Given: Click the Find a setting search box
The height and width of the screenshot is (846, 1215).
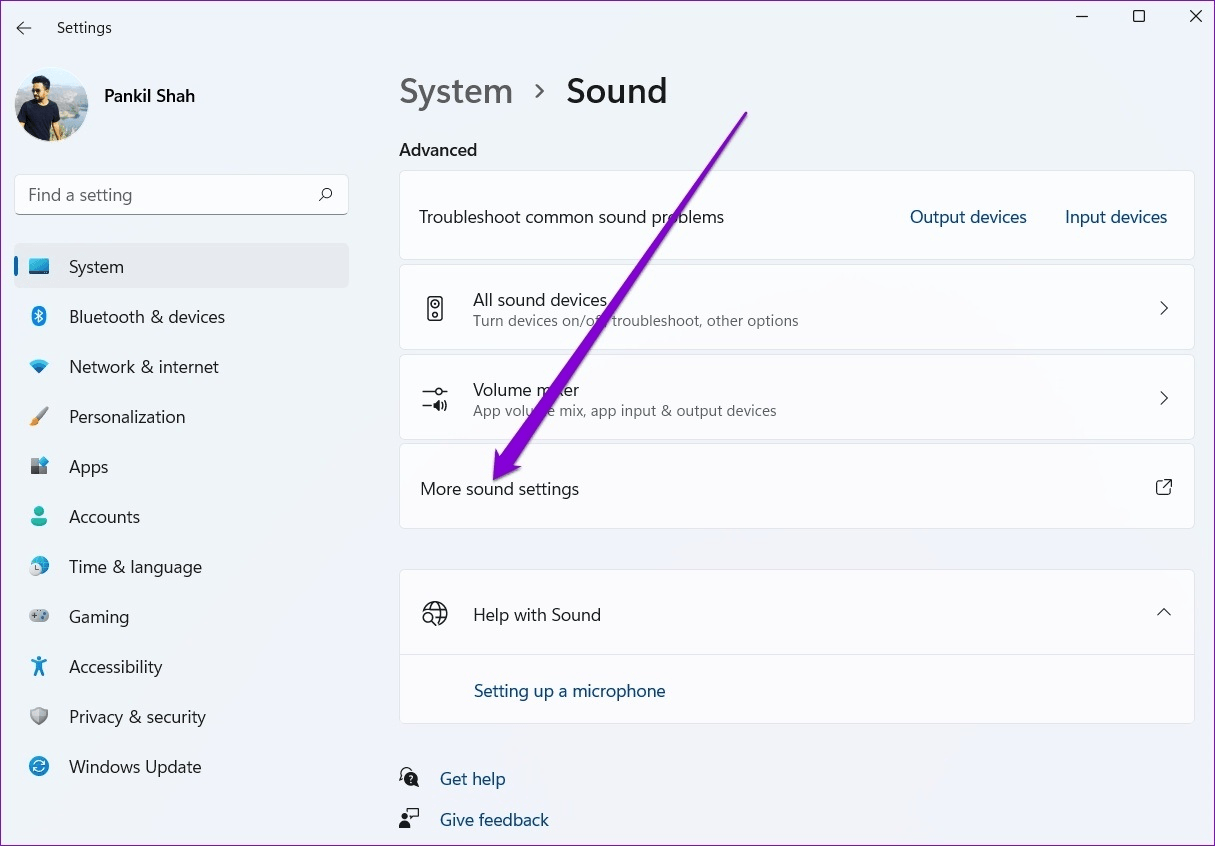Looking at the screenshot, I should tap(180, 194).
